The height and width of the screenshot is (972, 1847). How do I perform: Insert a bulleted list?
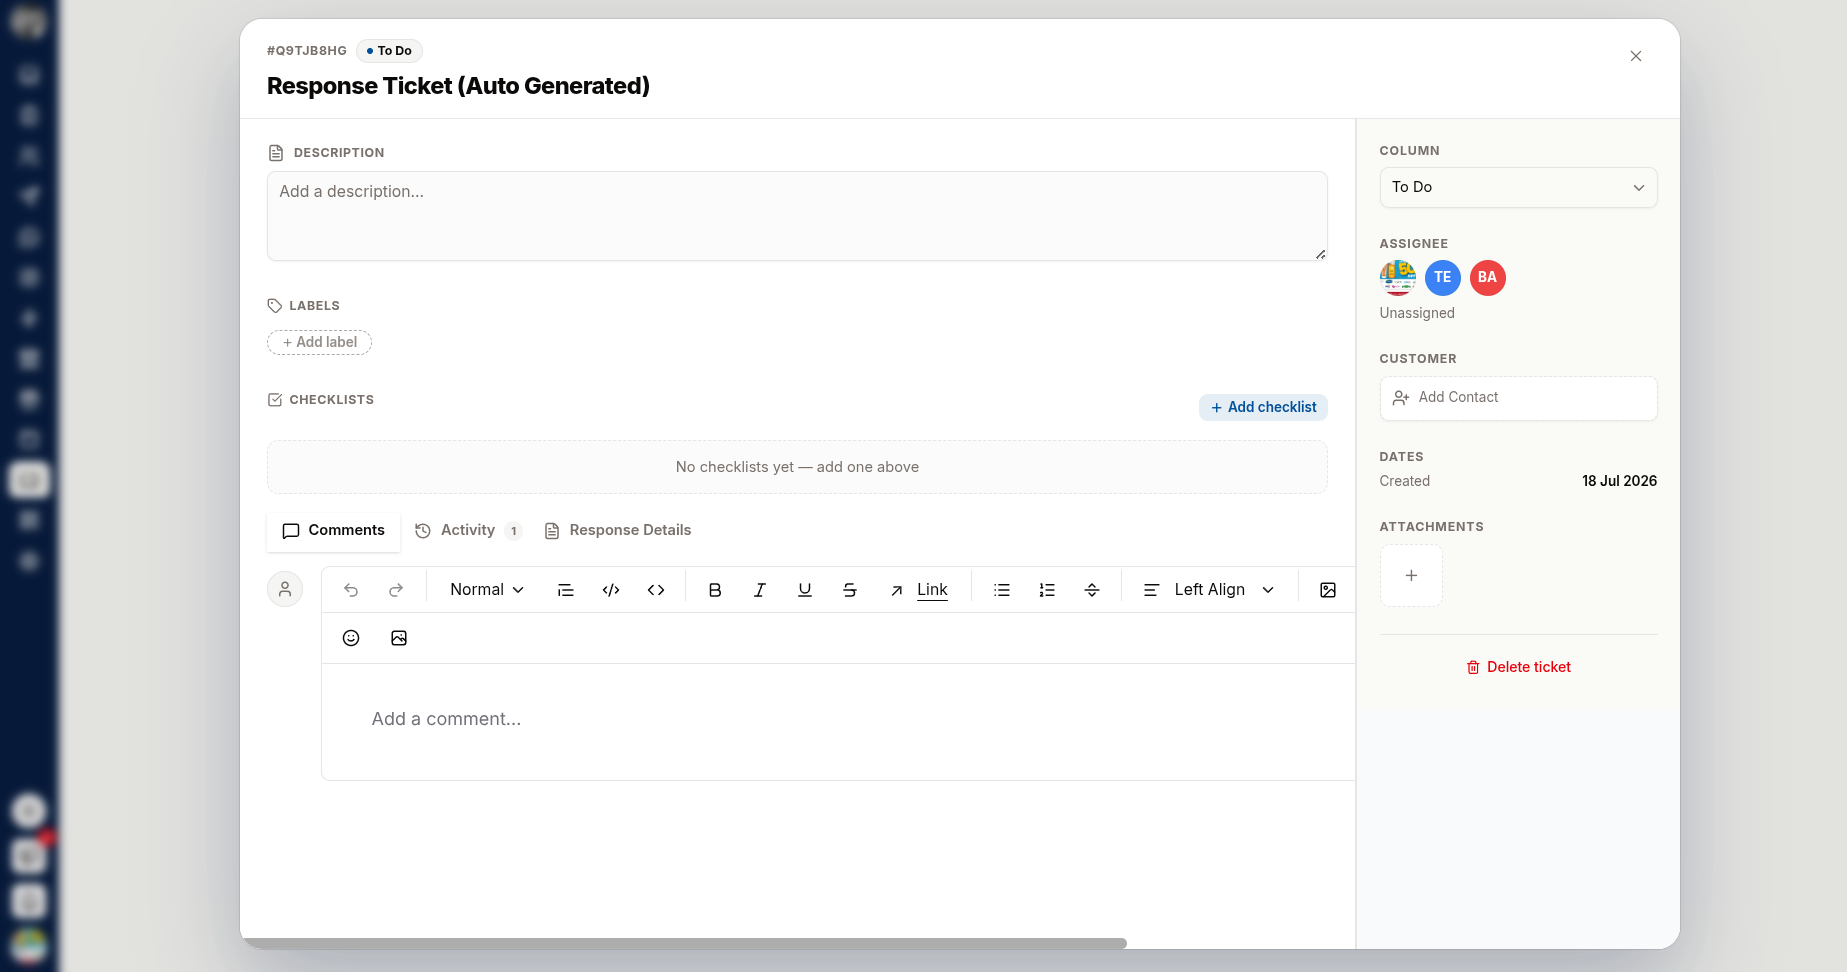pos(1002,590)
